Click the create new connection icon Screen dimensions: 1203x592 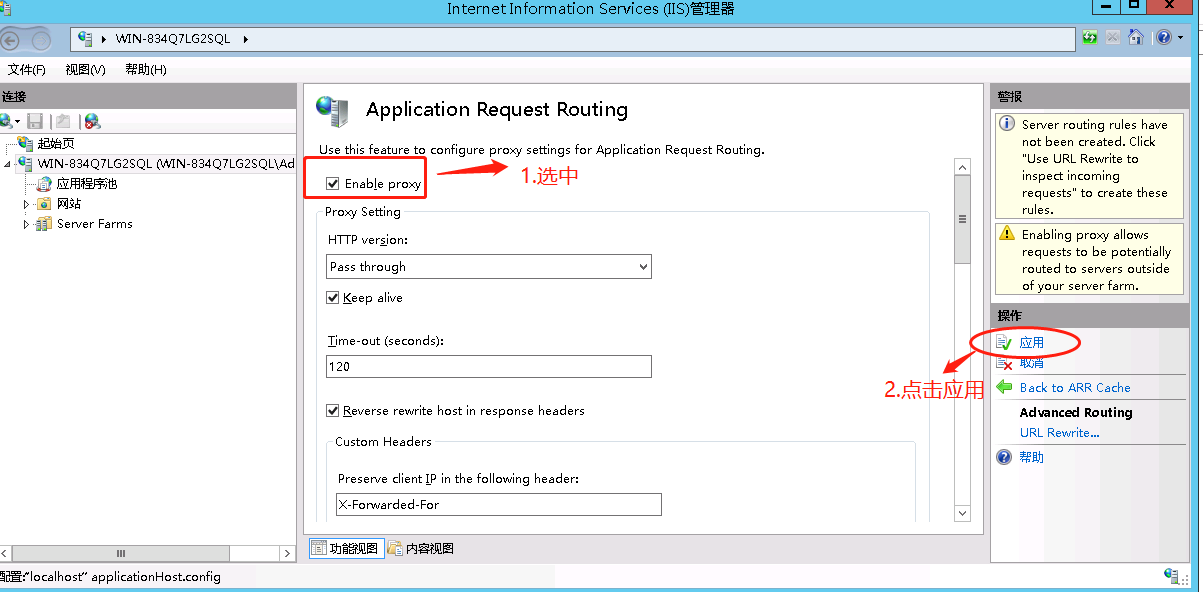click(5, 121)
